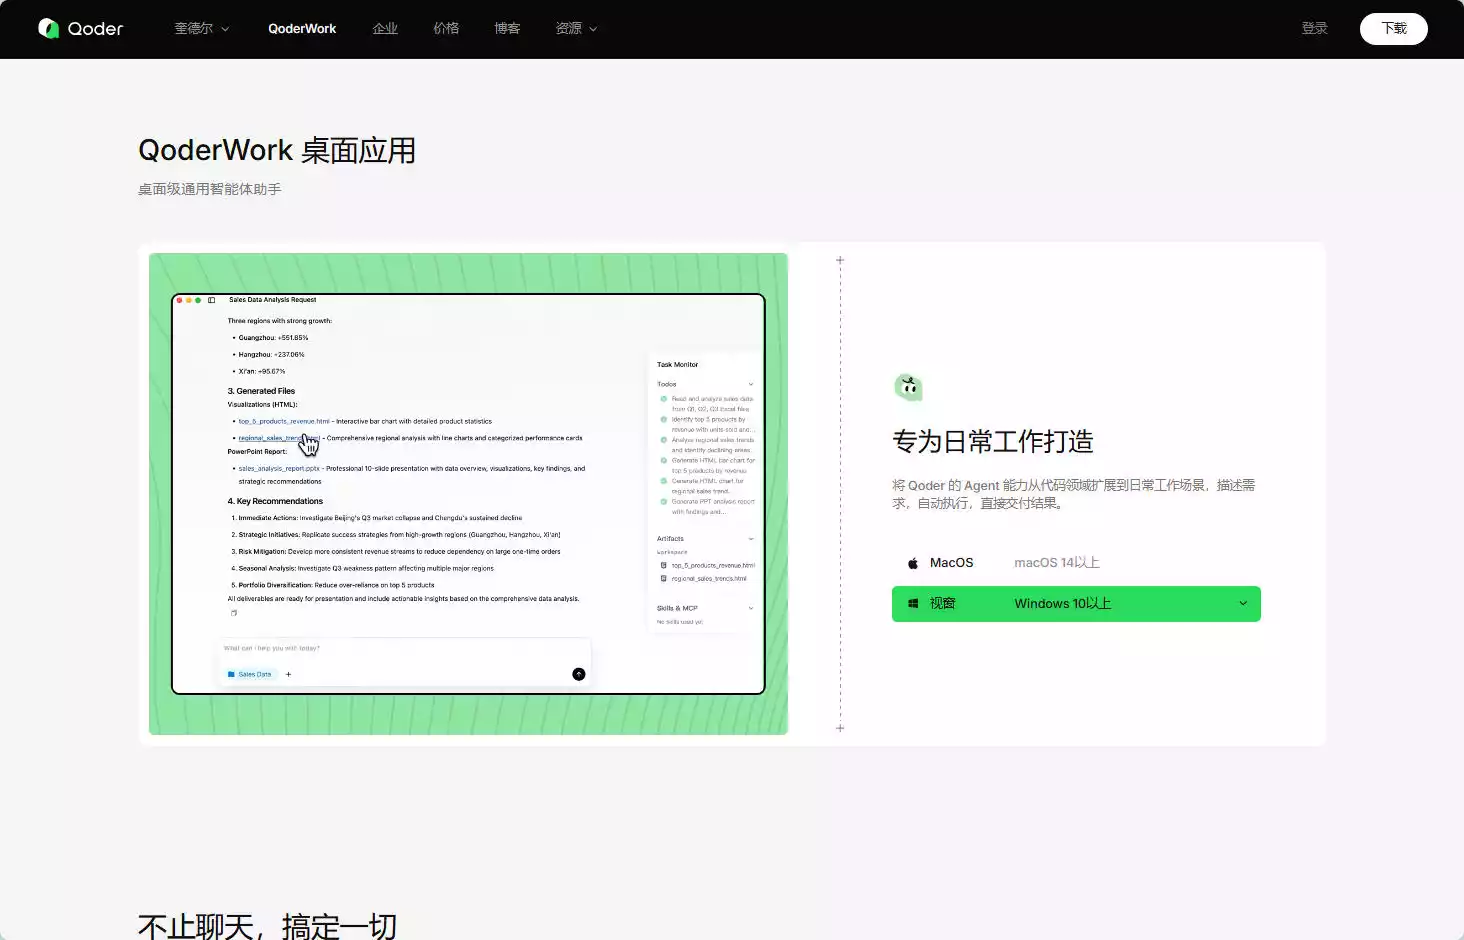Expand the 资源 resources dropdown
The width and height of the screenshot is (1464, 940).
pyautogui.click(x=576, y=28)
